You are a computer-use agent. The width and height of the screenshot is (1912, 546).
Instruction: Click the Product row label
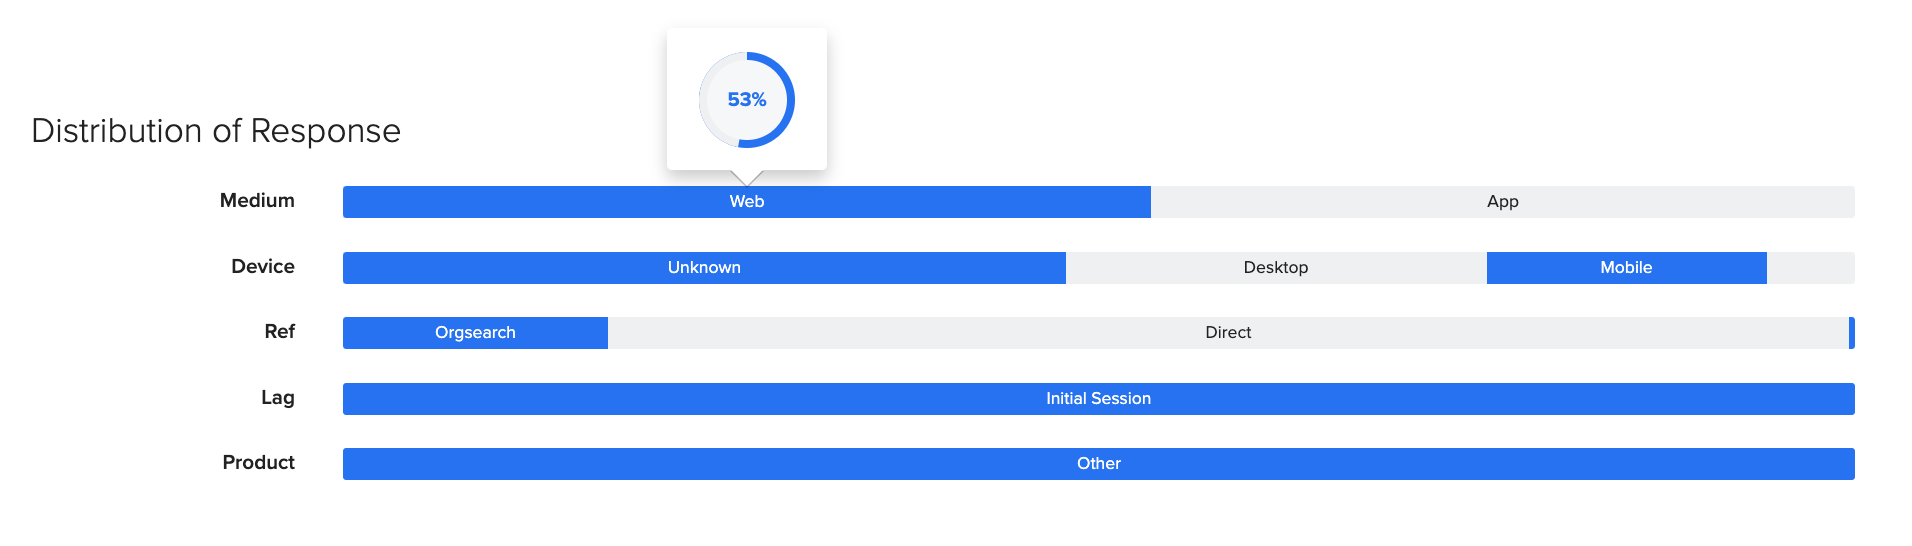click(x=258, y=463)
